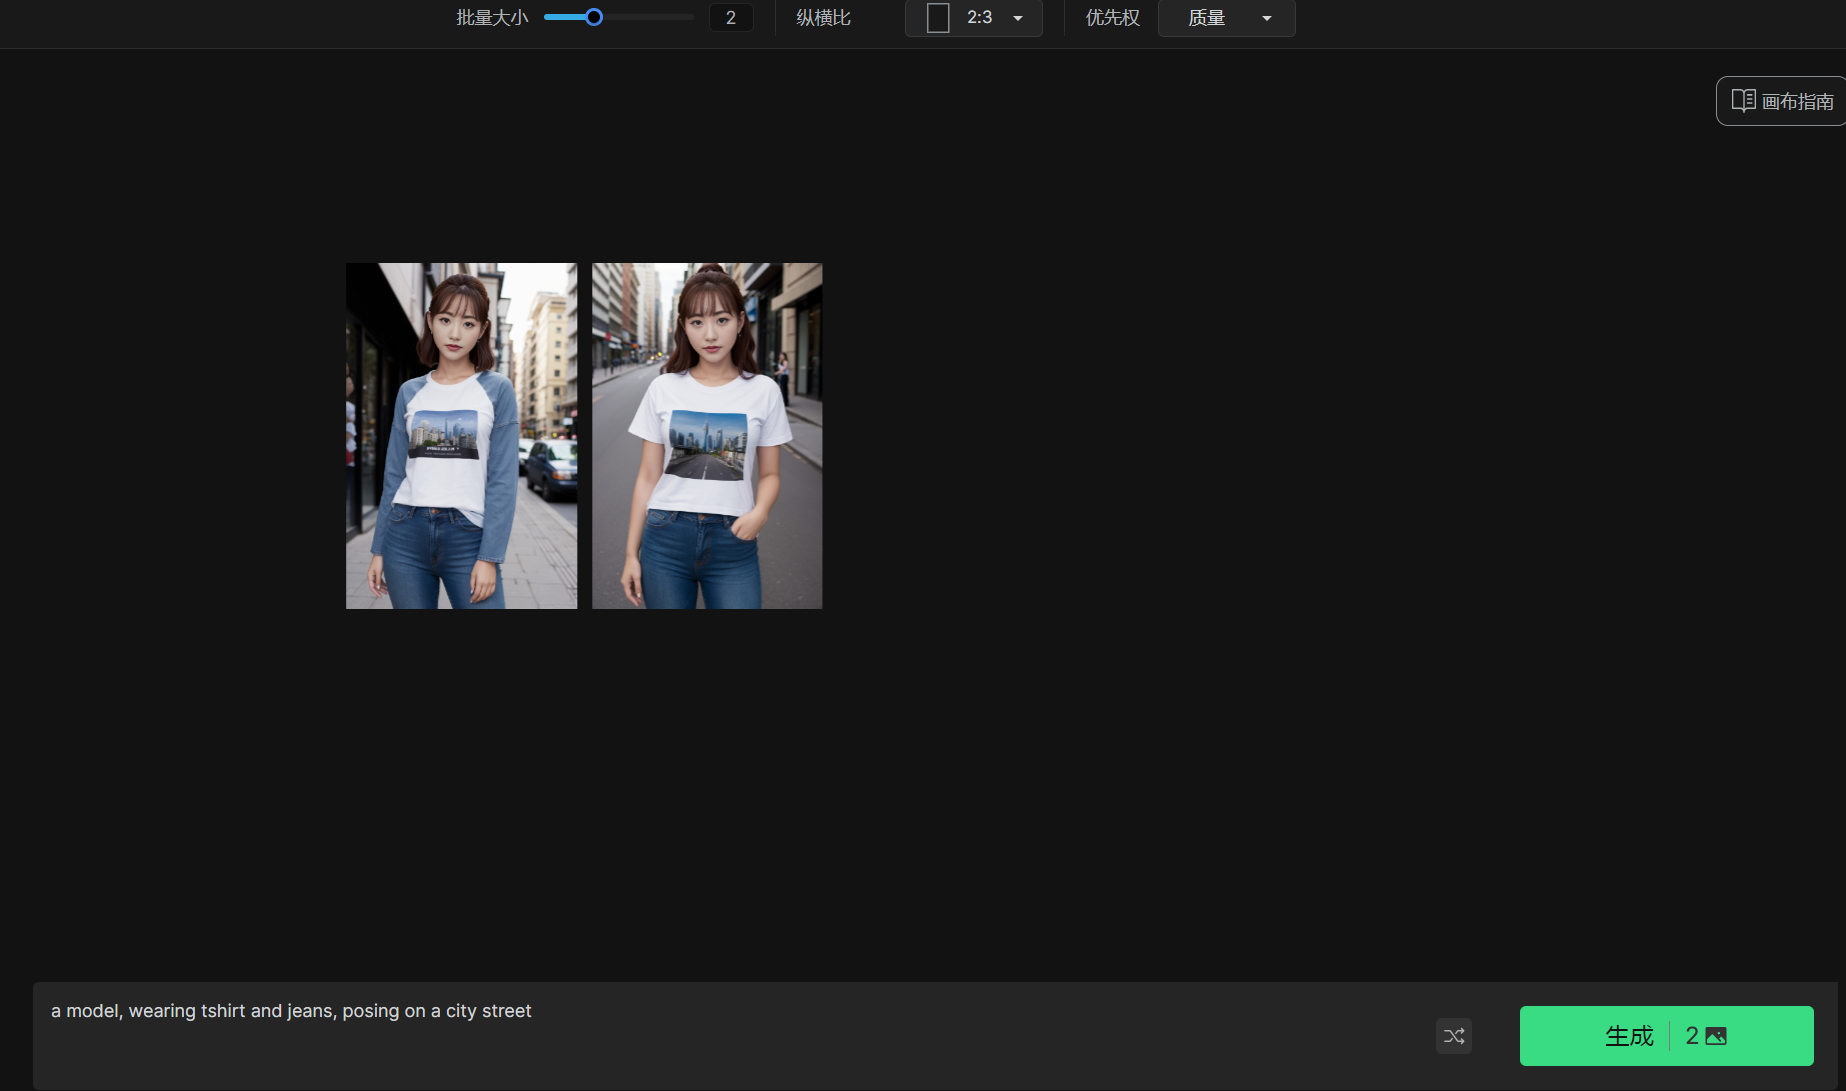
Task: Click the portrait orientation swatch beside 2:3
Action: [938, 18]
